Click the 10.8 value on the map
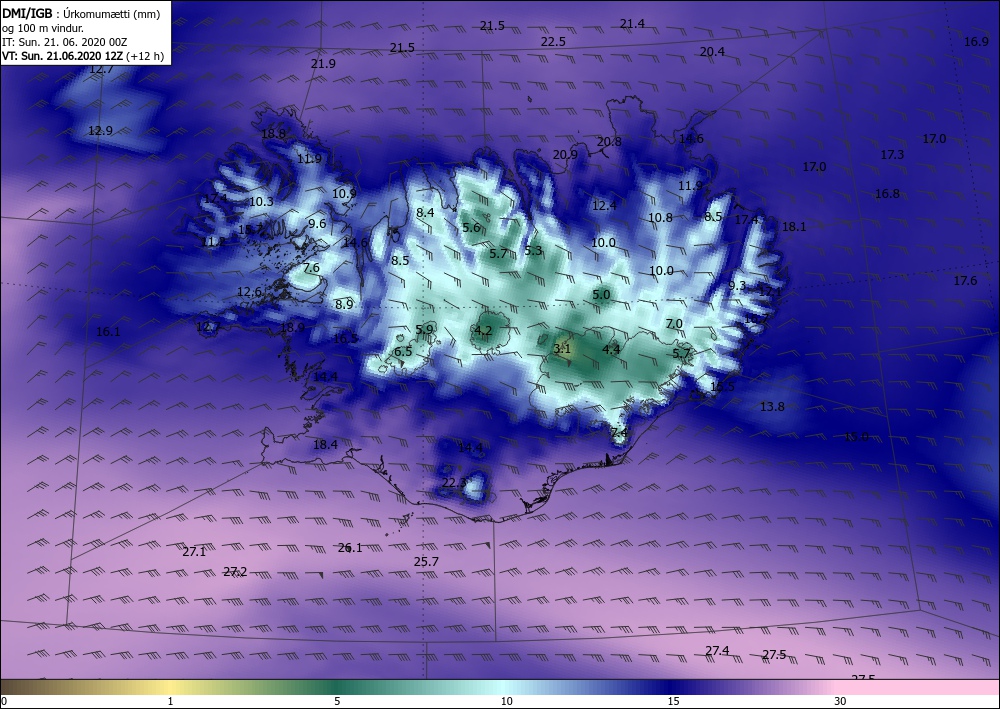Viewport: 1000px width, 709px height. point(660,217)
